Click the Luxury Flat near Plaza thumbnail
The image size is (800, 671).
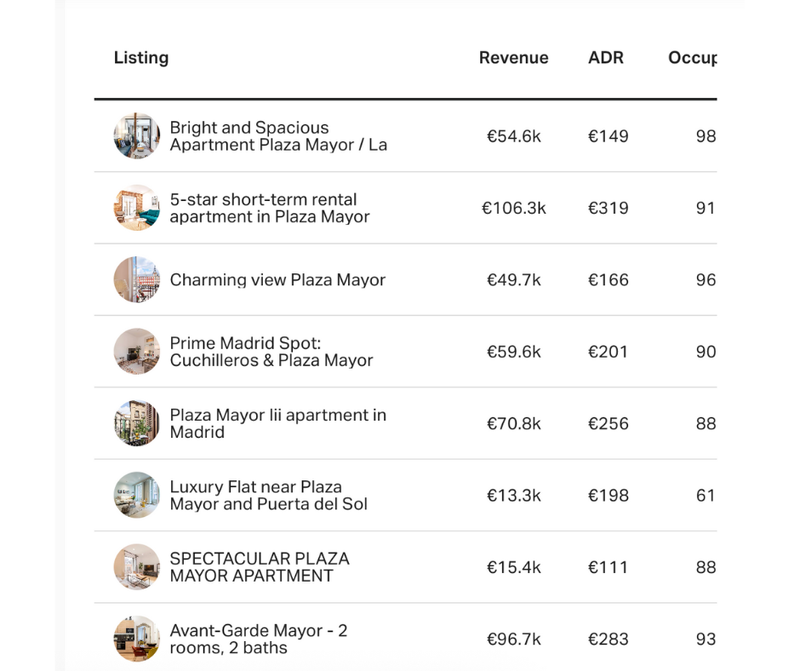pos(136,496)
